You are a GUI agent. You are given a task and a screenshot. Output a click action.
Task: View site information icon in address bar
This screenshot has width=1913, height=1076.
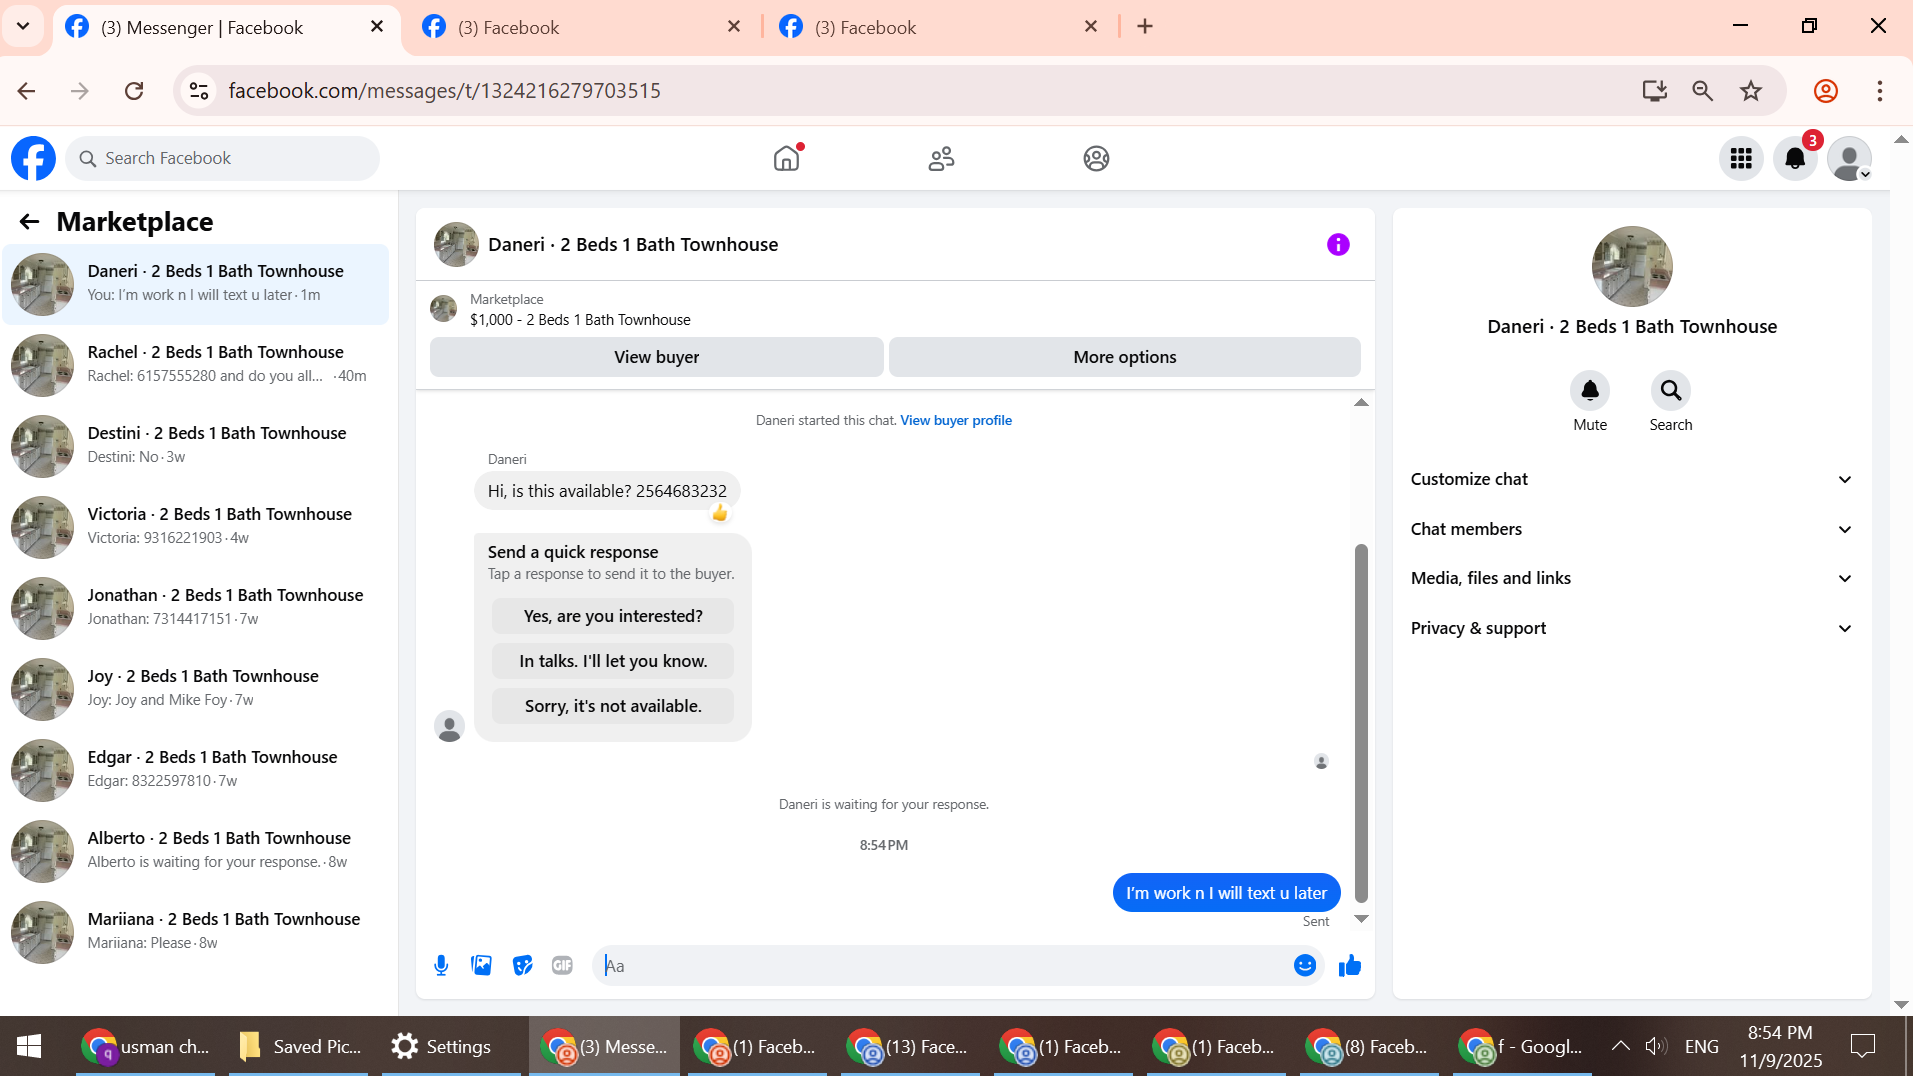point(199,91)
